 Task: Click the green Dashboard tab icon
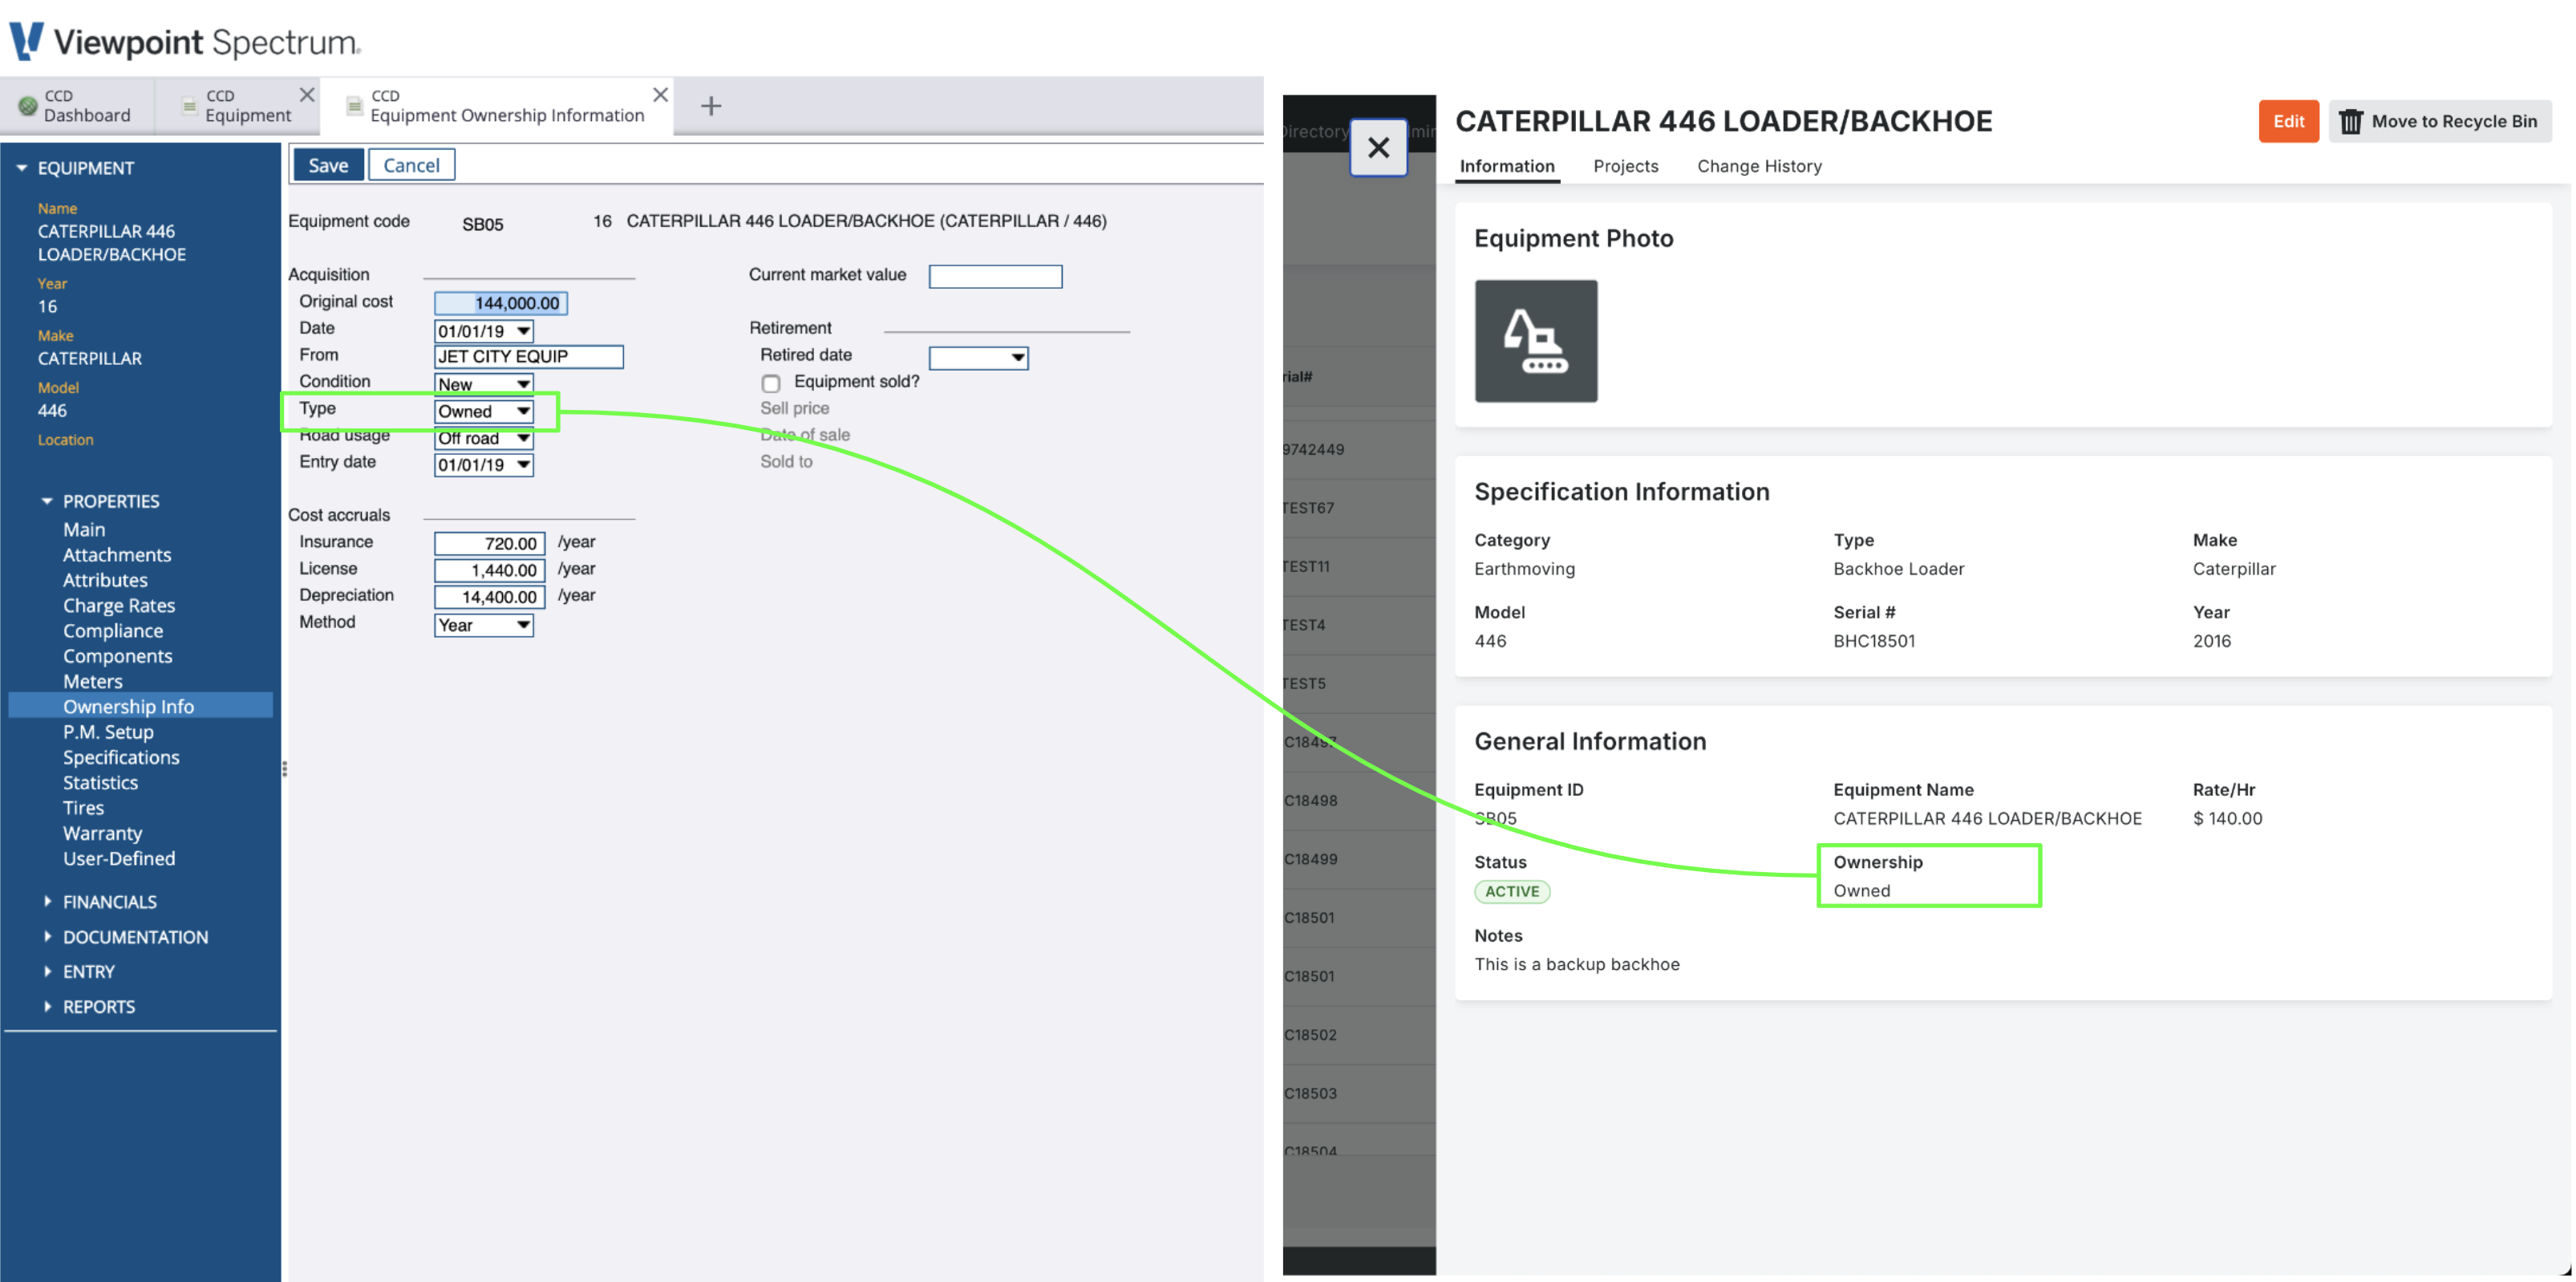(x=28, y=105)
